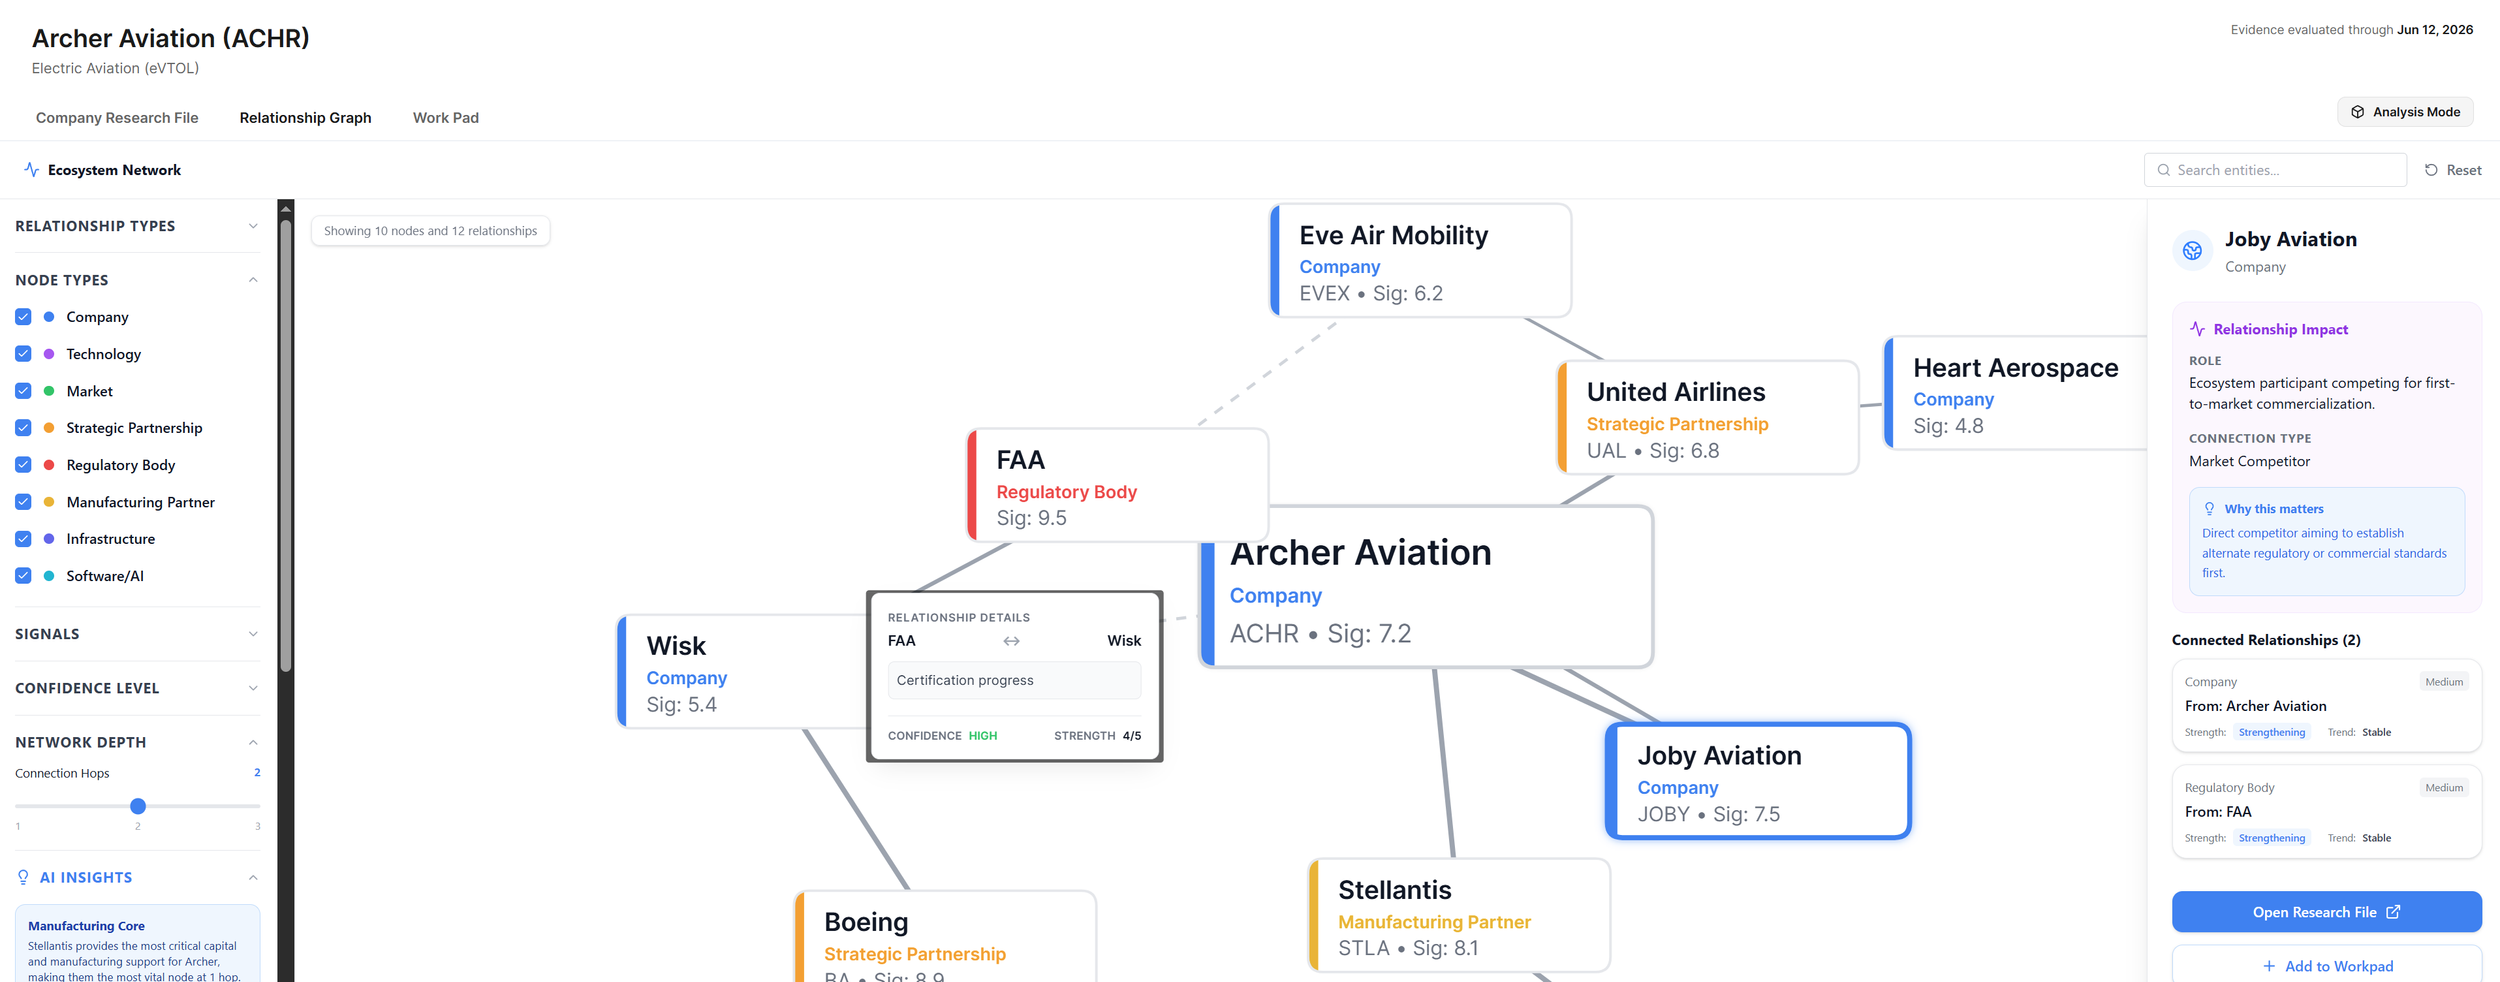Collapse the Network Depth section
Image resolution: width=2500 pixels, height=982 pixels.
click(137, 742)
